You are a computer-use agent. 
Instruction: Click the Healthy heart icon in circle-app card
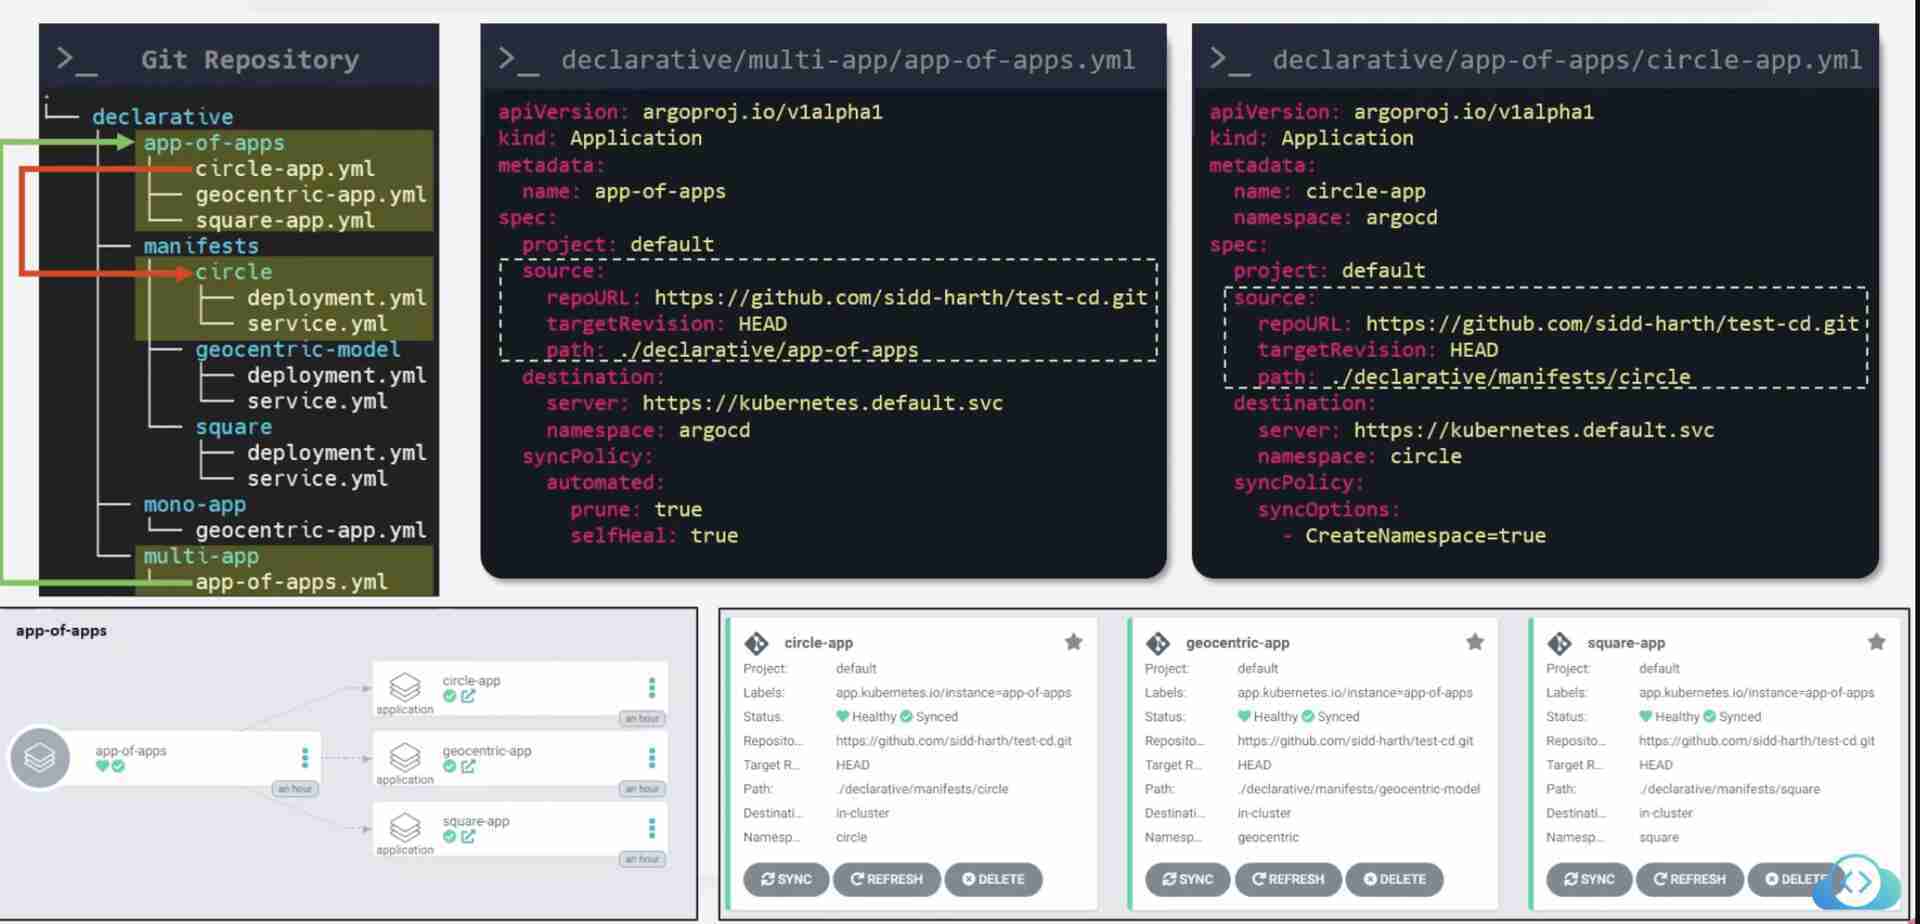(x=842, y=716)
